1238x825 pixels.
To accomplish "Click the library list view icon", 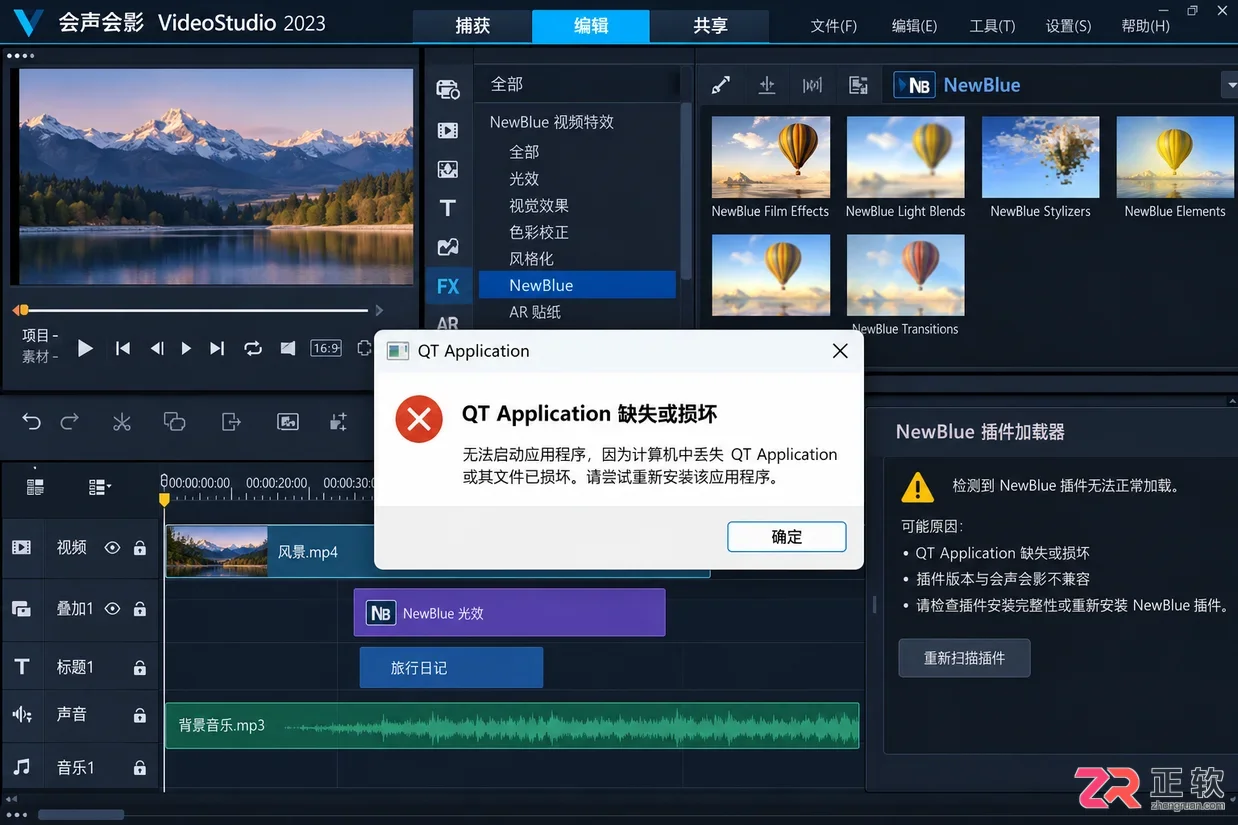I will pyautogui.click(x=858, y=86).
